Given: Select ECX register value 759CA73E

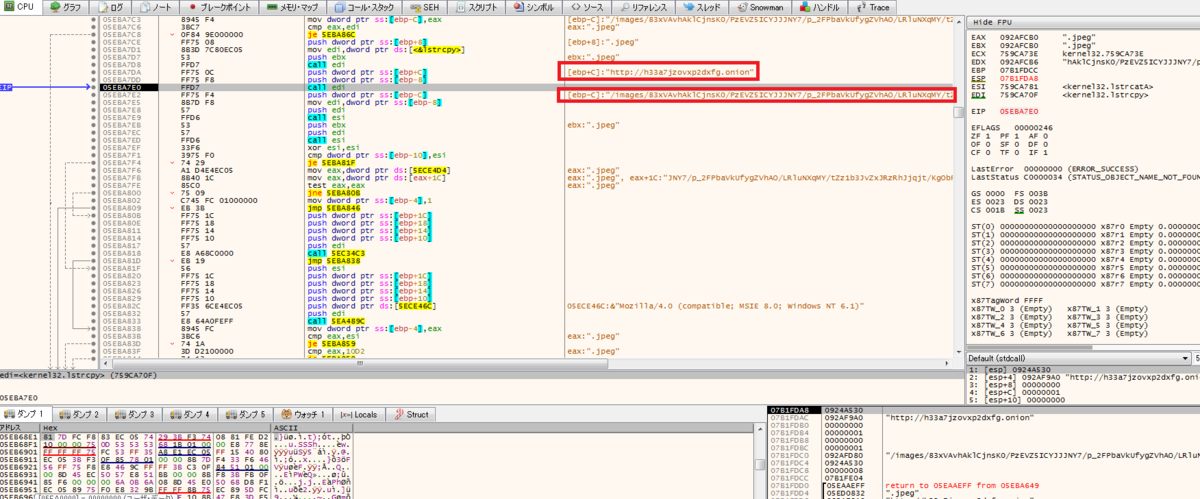Looking at the screenshot, I should (x=1018, y=54).
